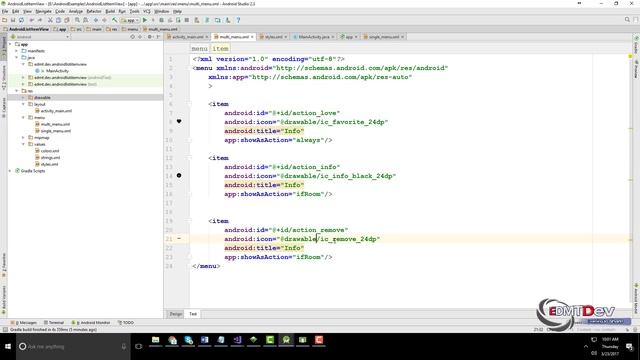The width and height of the screenshot is (640, 360).
Task: Switch to the styles.xml editor tab
Action: pyautogui.click(x=273, y=37)
